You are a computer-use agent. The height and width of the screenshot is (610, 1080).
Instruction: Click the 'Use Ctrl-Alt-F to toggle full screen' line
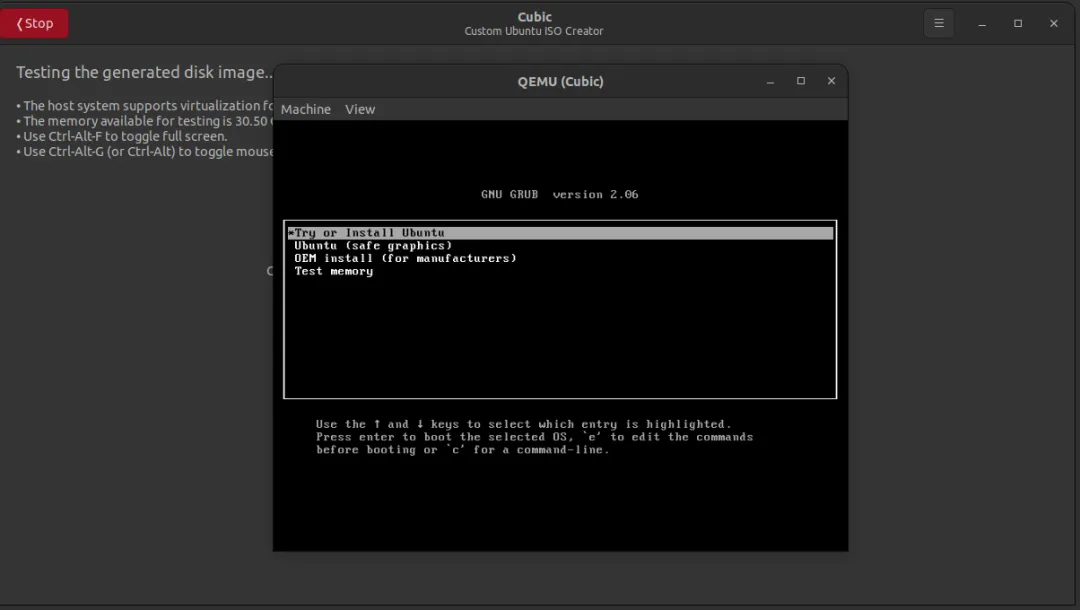(x=122, y=136)
